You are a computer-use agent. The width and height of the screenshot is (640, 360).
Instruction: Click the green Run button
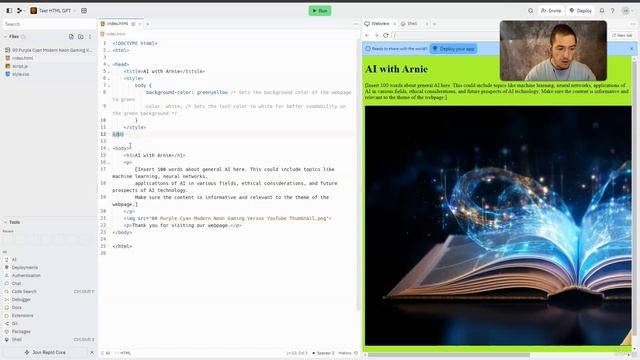pos(320,11)
